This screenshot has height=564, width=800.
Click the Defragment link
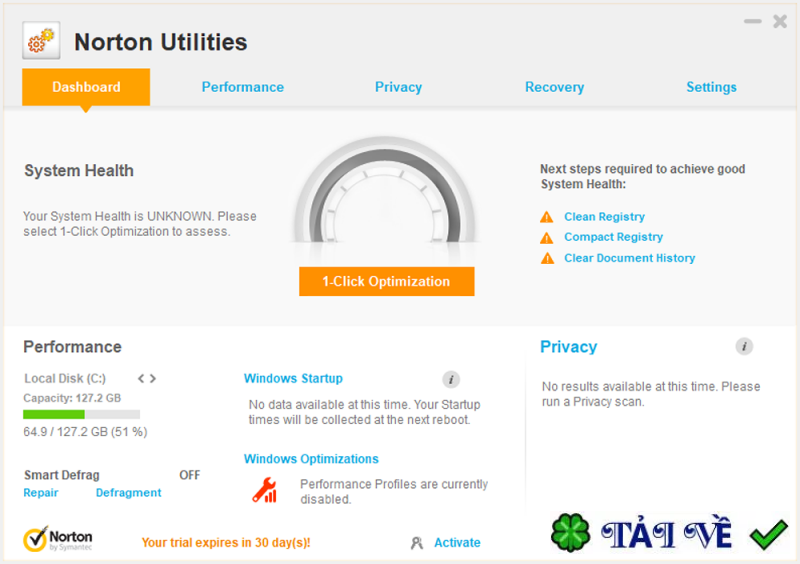point(129,493)
